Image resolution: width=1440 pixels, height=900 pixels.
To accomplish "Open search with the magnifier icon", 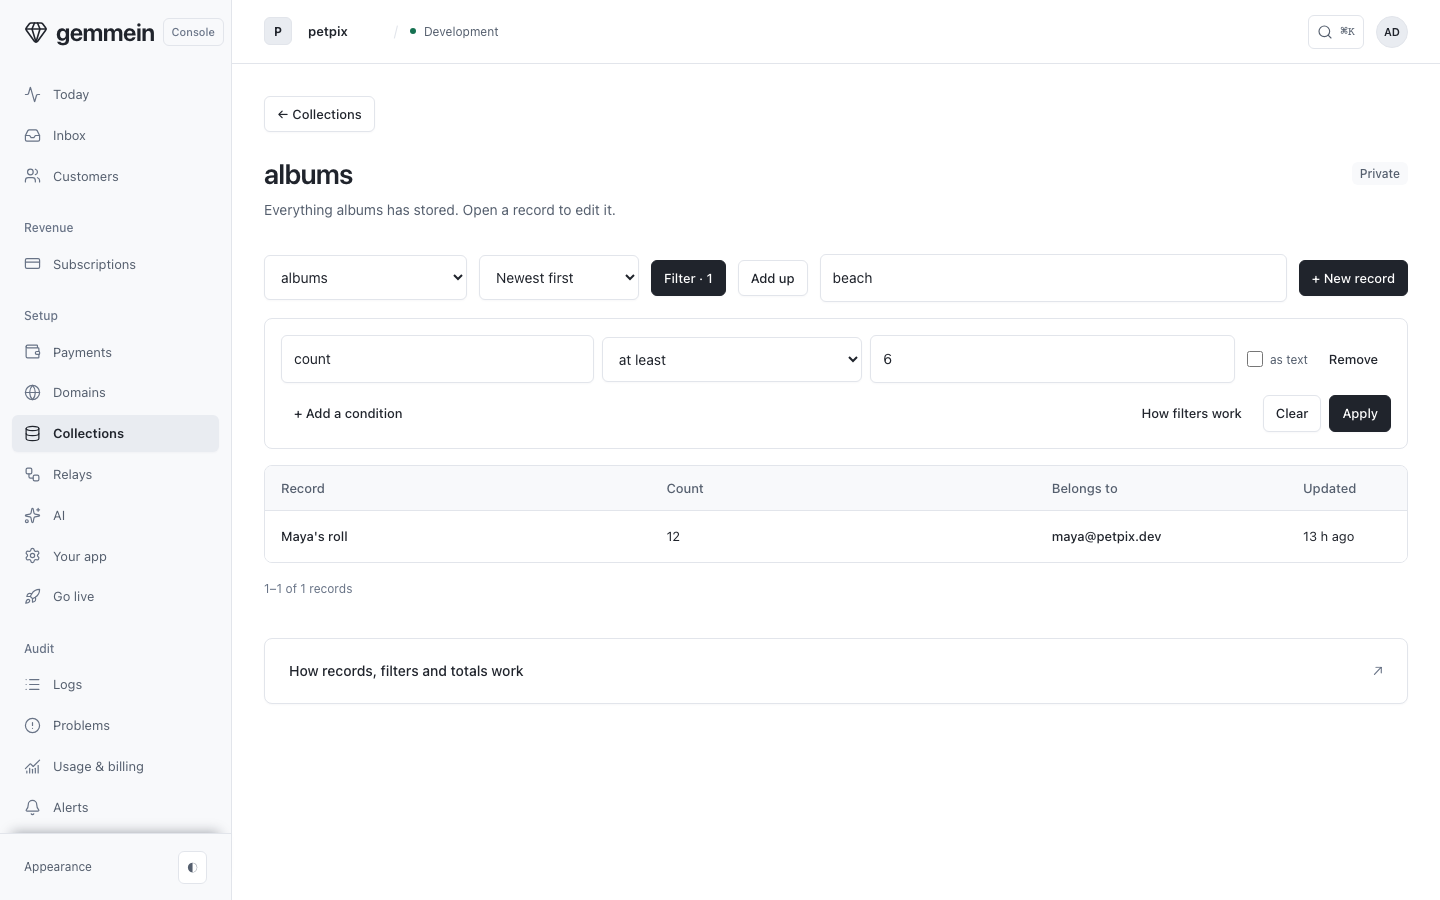I will [x=1325, y=32].
